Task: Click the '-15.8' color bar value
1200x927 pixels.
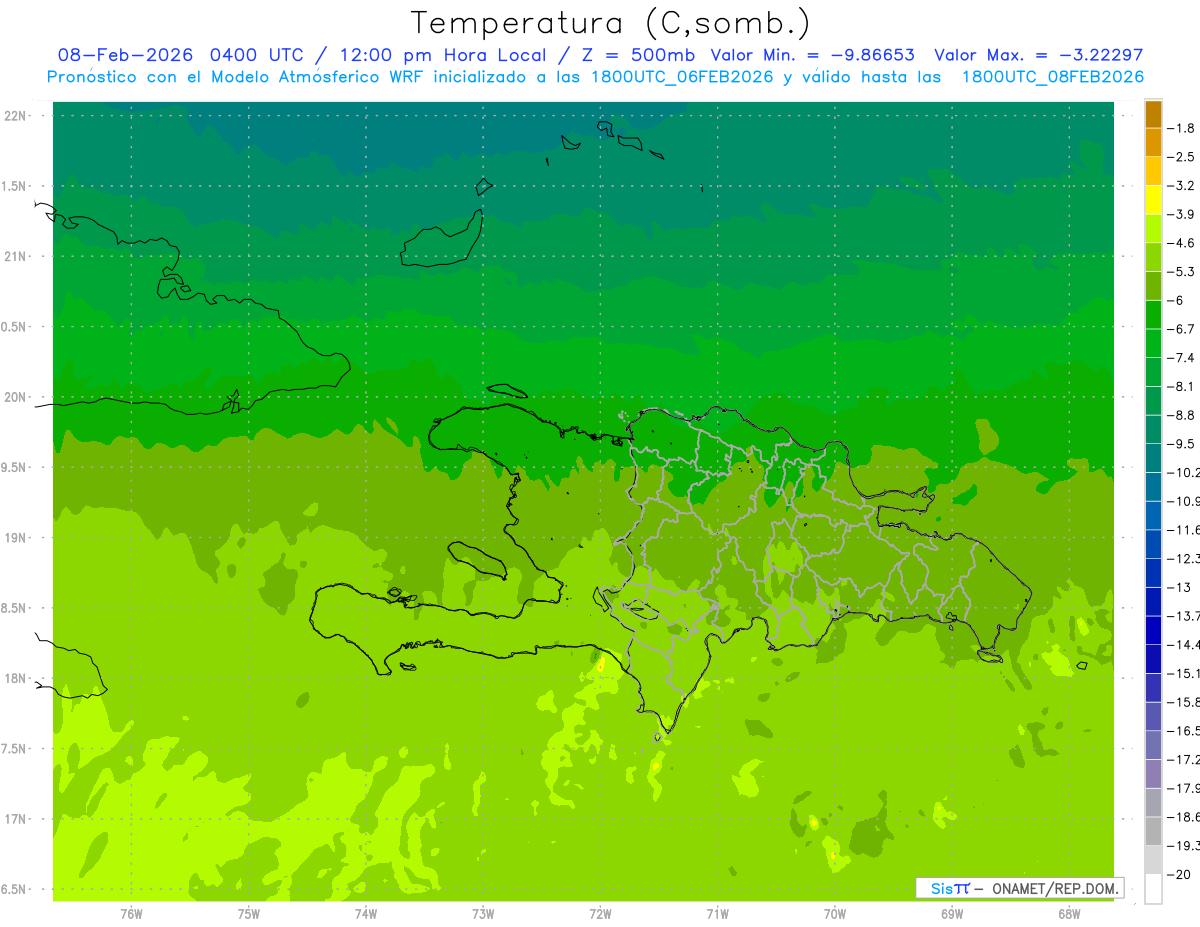Action: point(1184,702)
